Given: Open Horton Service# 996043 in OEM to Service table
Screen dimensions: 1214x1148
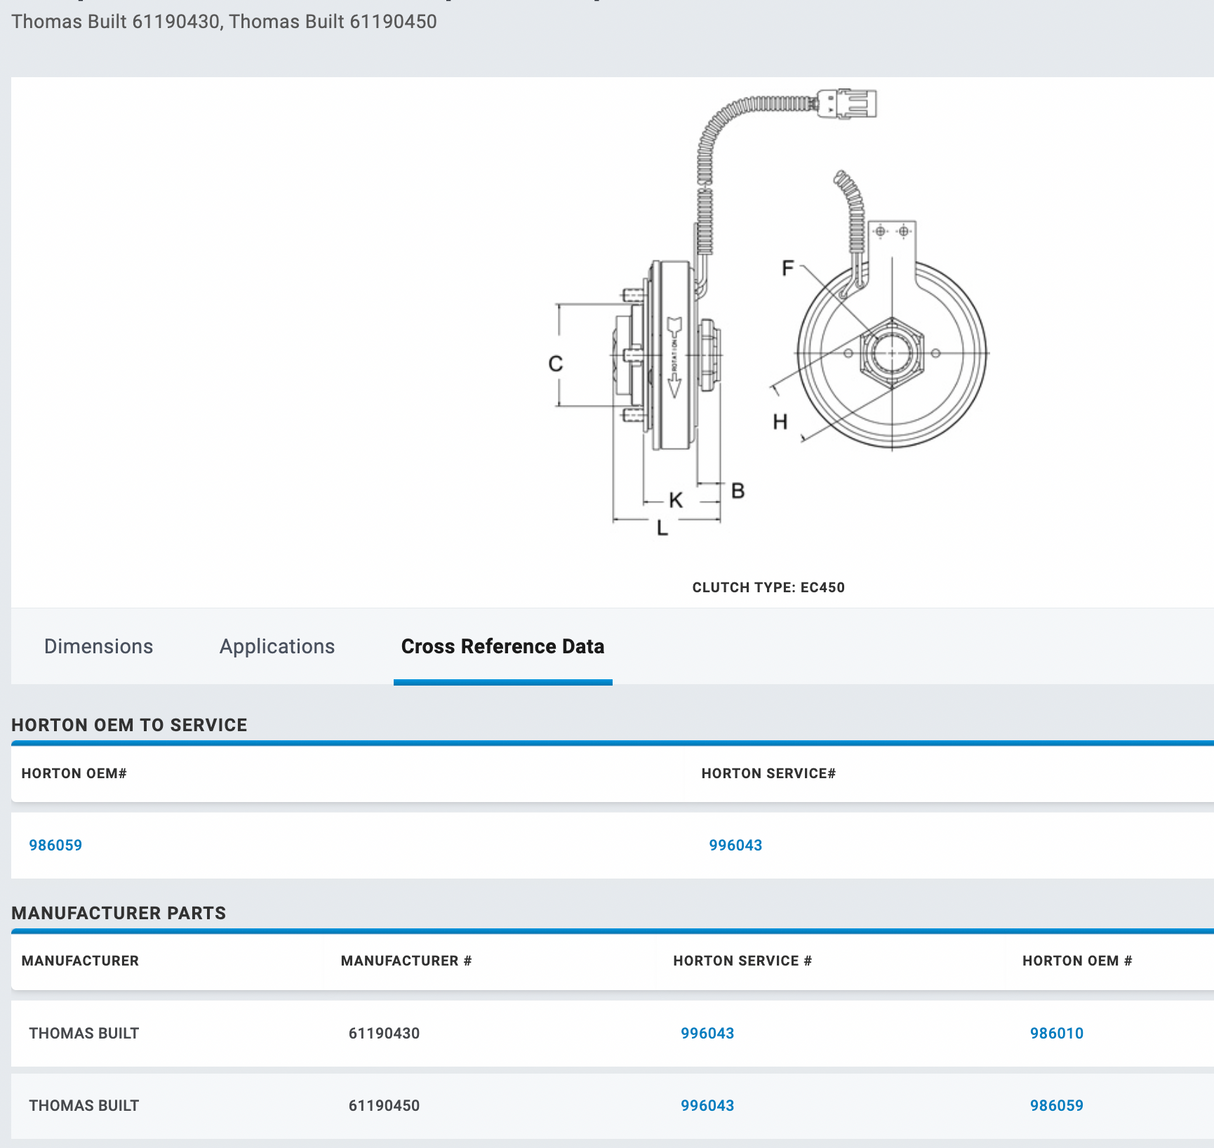Looking at the screenshot, I should tap(735, 845).
